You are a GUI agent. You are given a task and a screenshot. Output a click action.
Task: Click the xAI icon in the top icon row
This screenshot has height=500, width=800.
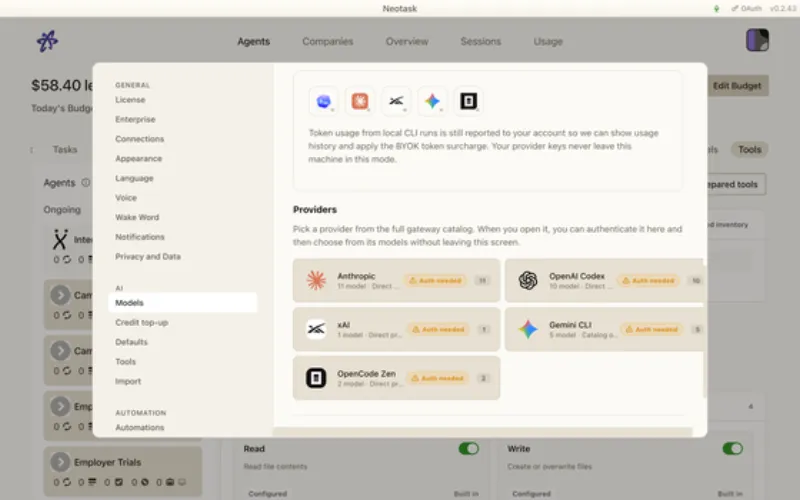396,101
